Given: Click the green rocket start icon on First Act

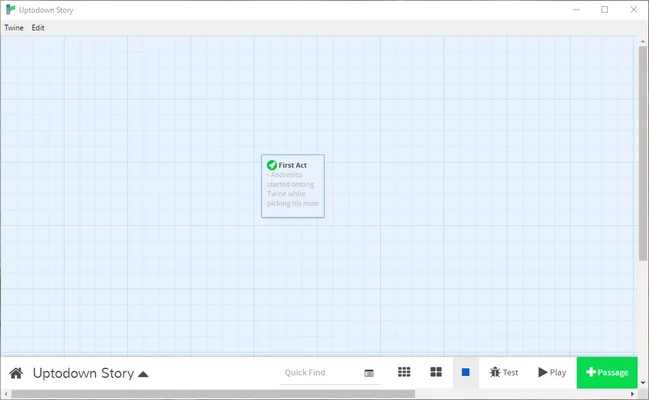Looking at the screenshot, I should coord(272,165).
